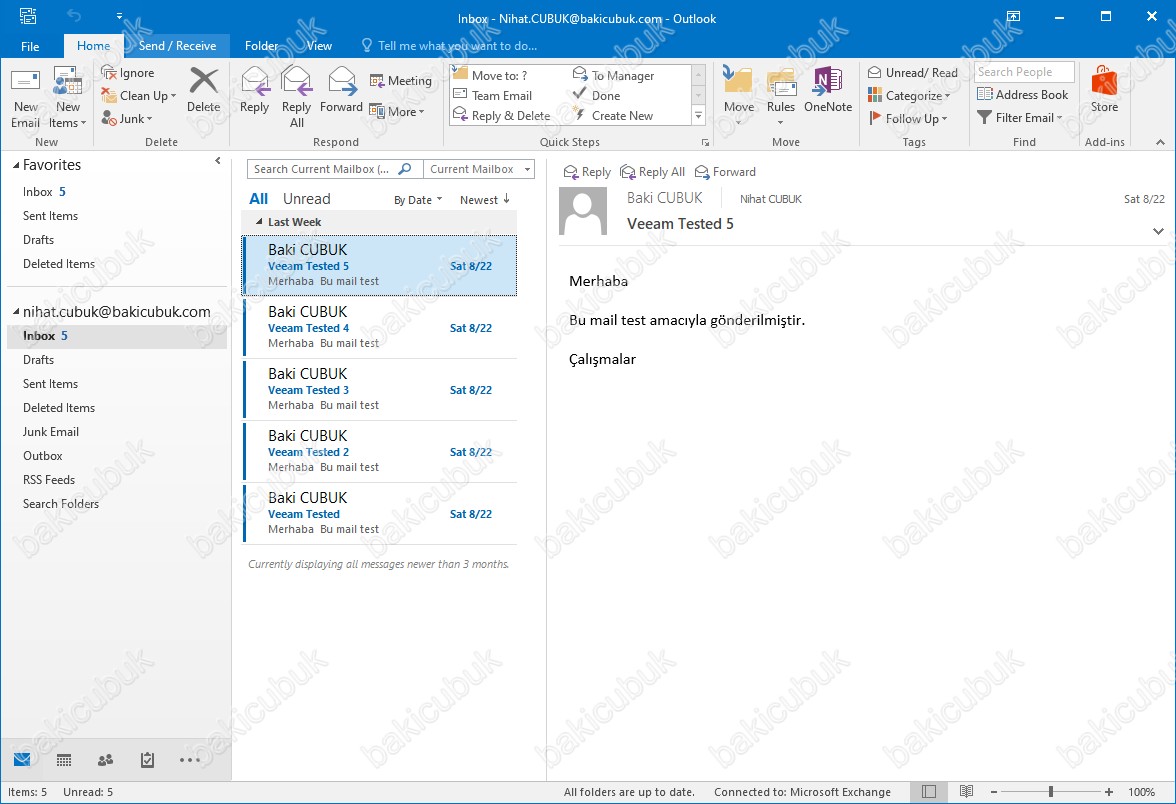Screen dimensions: 1176x804
Task: Click Ignore conversation icon
Action: click(x=128, y=73)
